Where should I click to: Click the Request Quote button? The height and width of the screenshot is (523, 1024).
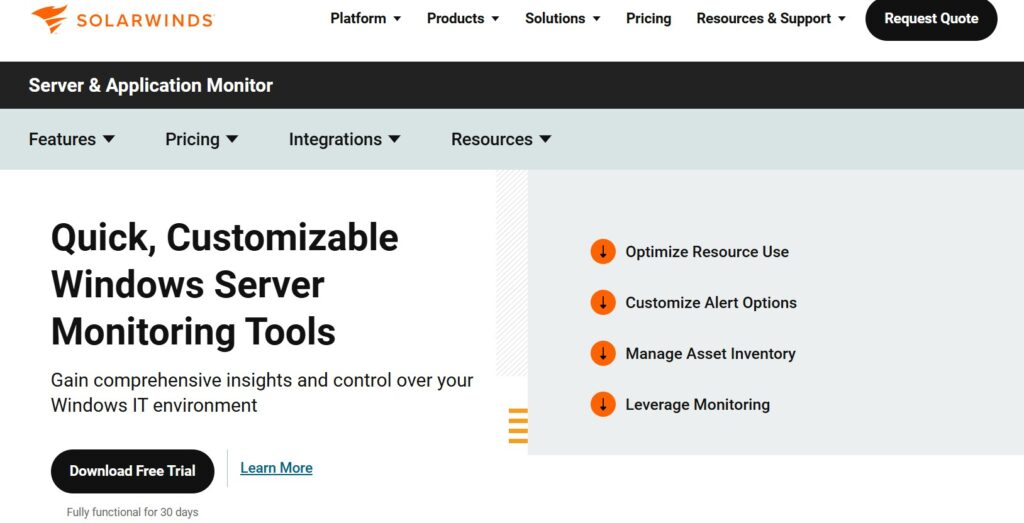pos(931,18)
